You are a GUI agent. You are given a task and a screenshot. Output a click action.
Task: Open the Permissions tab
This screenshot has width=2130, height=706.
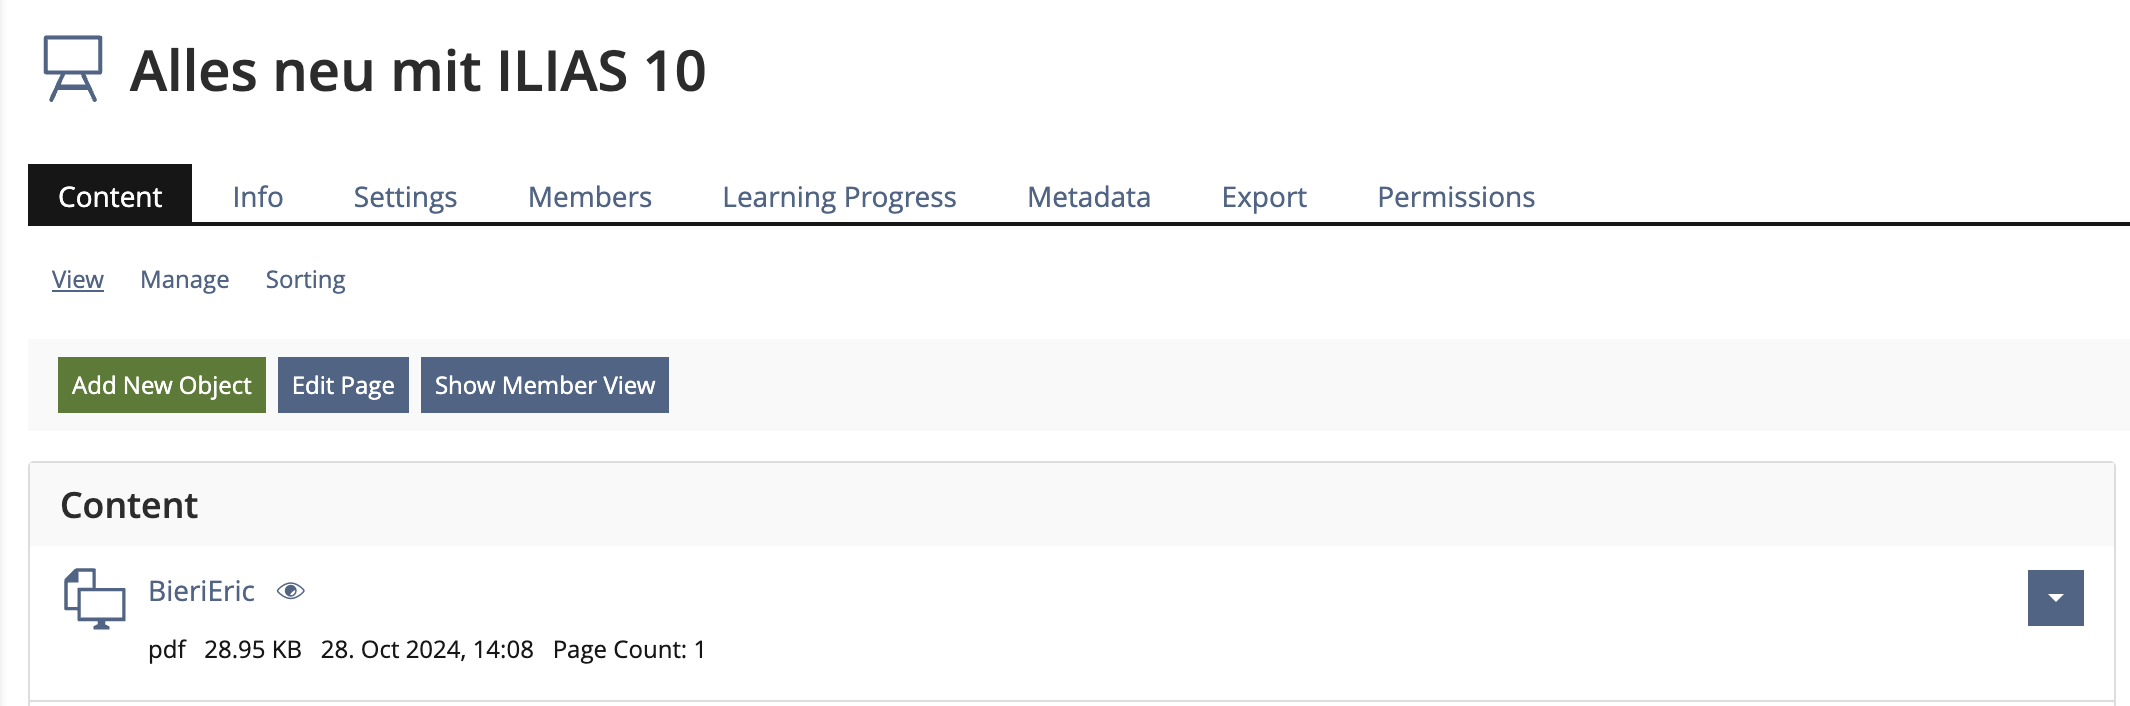coord(1455,196)
